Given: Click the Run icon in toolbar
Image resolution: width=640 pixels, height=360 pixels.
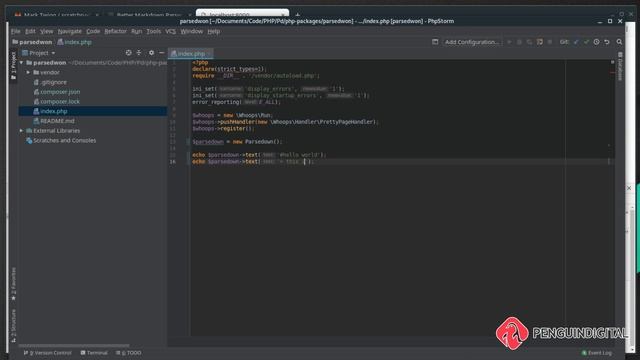Looking at the screenshot, I should 509,42.
